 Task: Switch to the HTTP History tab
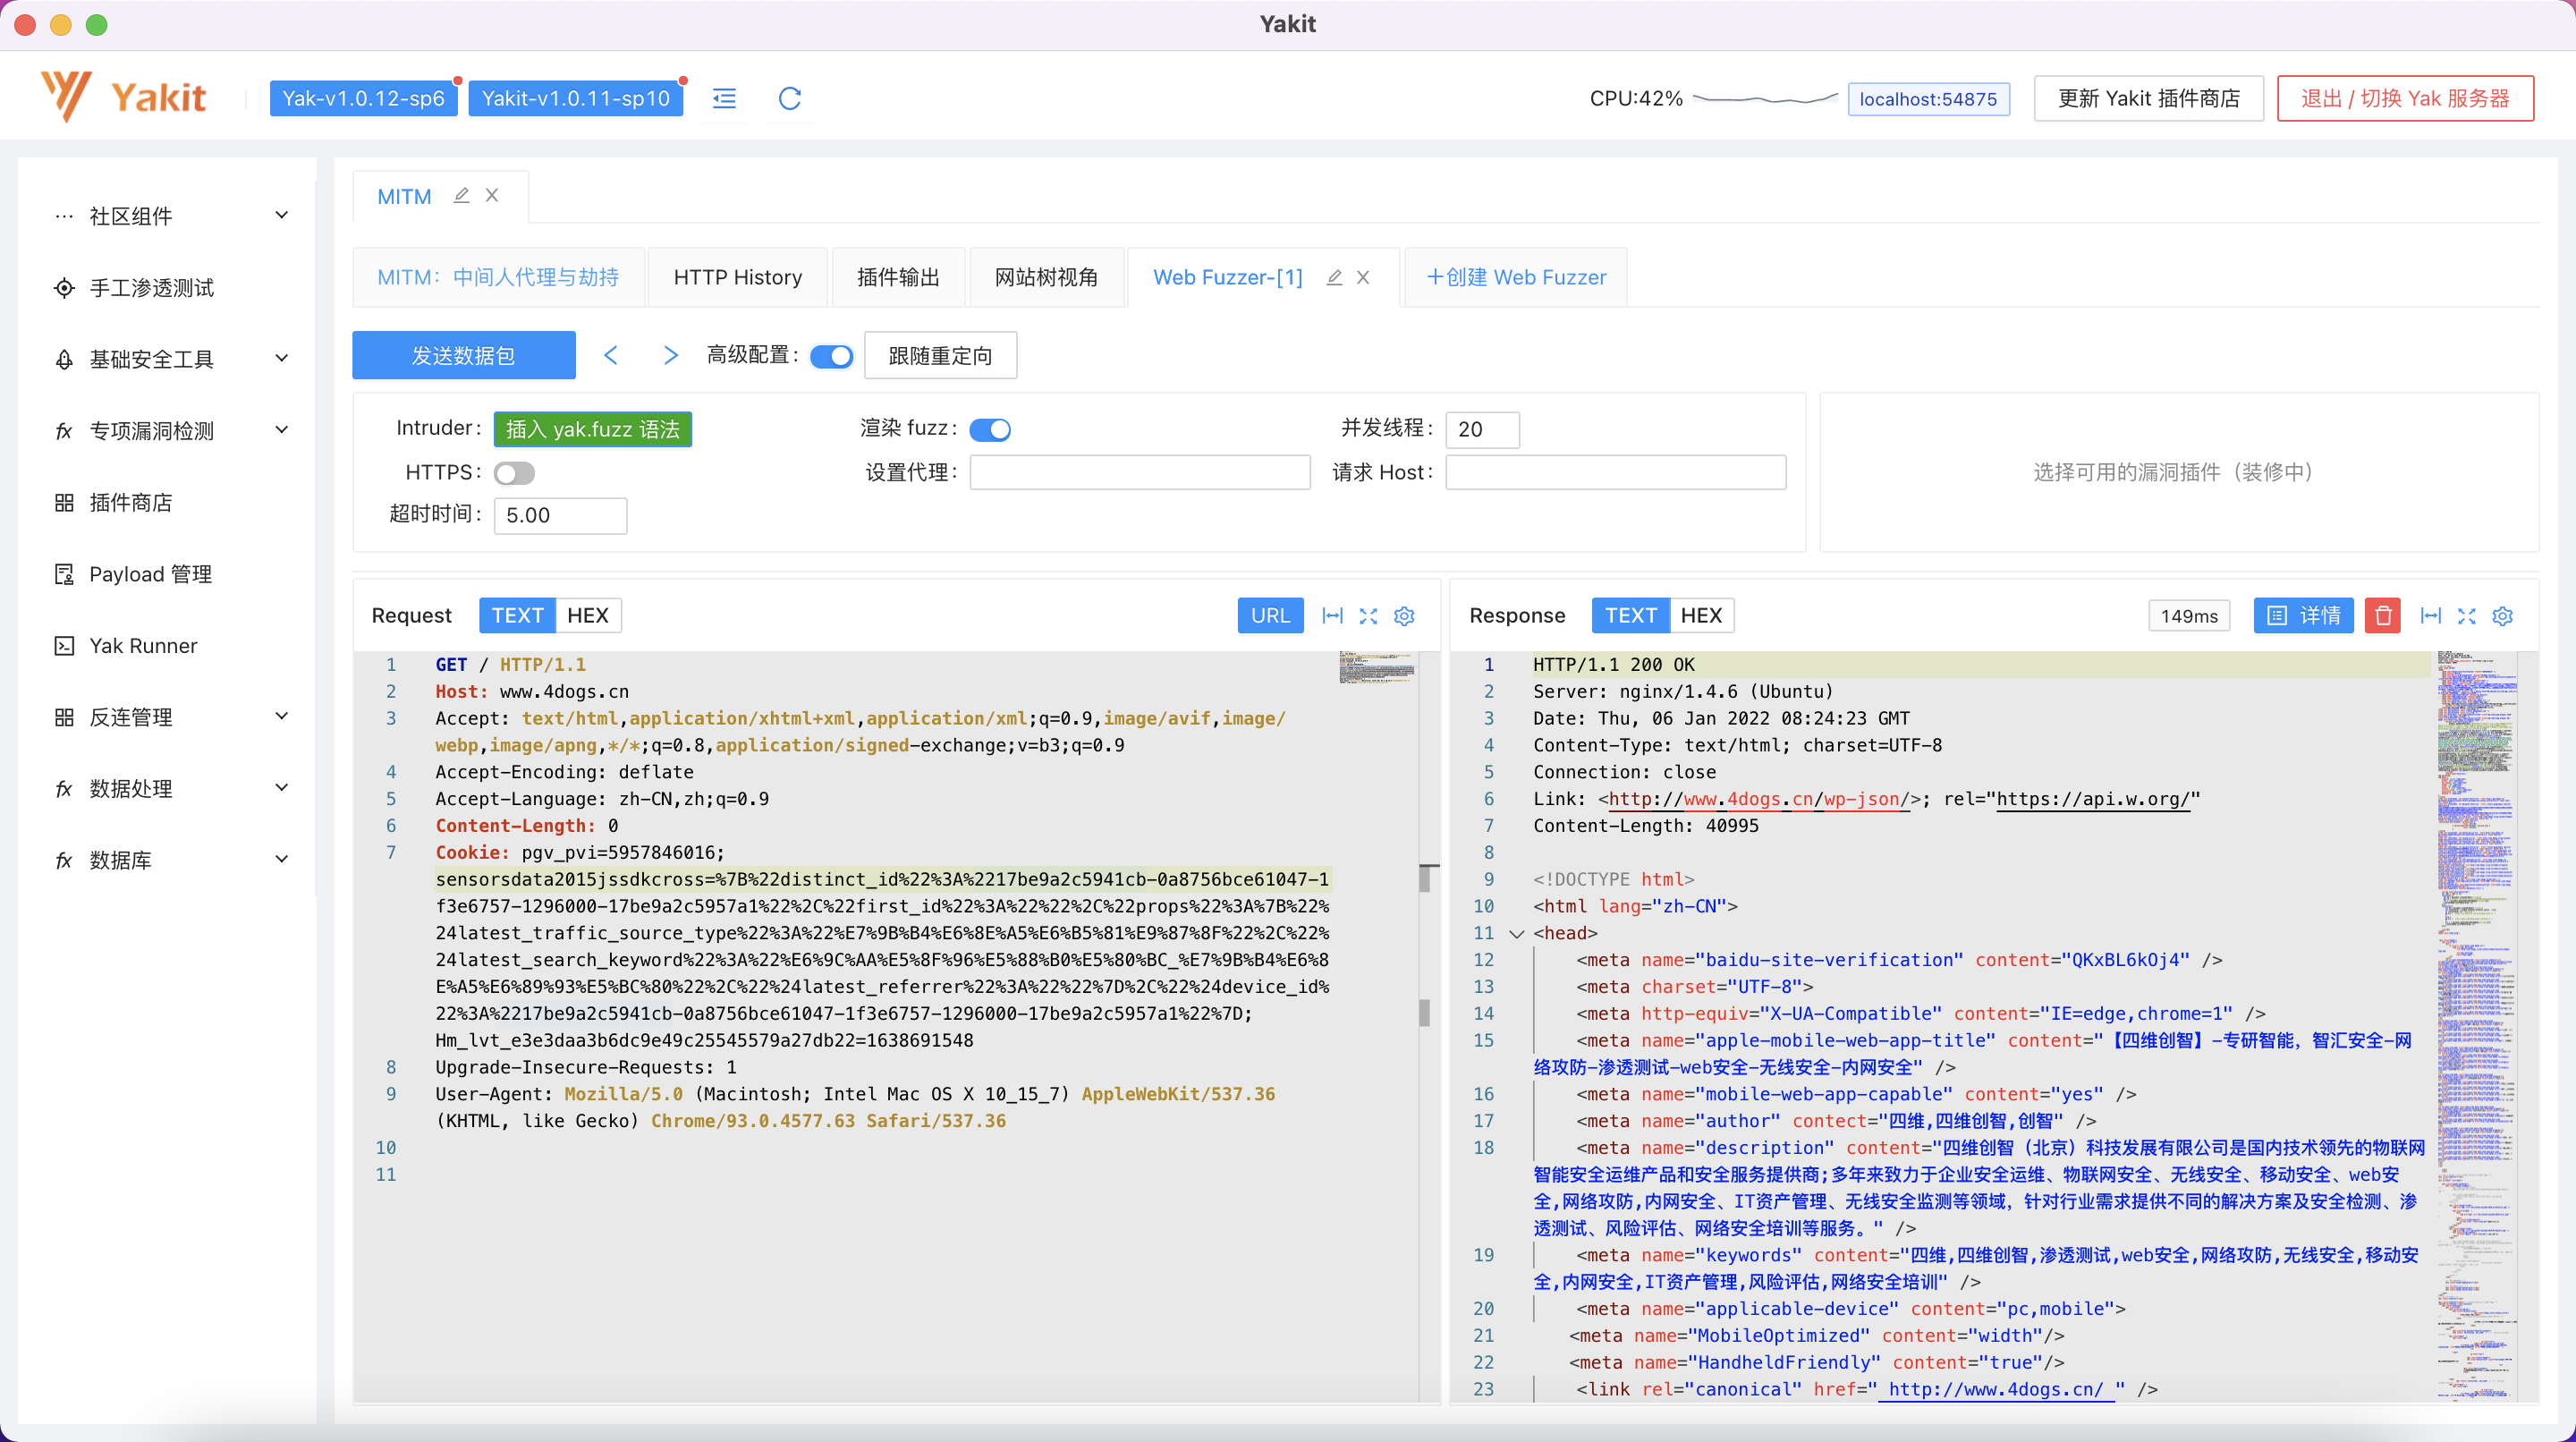(737, 277)
